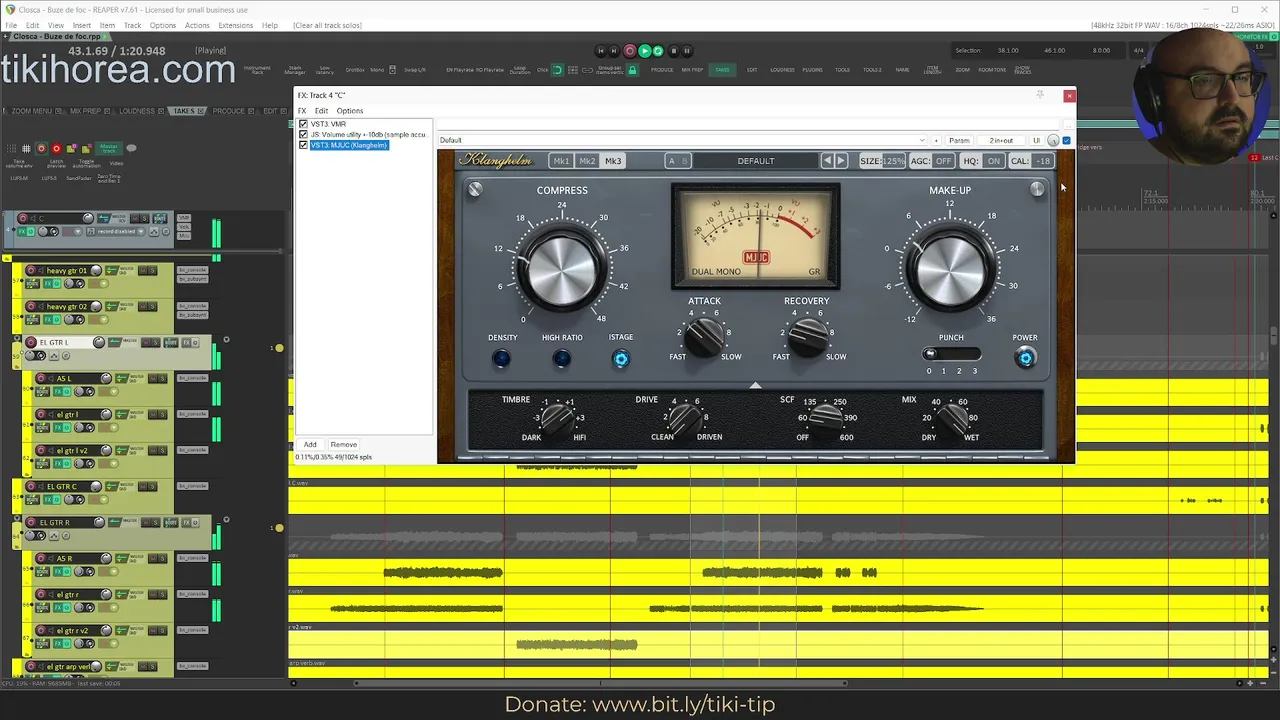Screen dimensions: 1280x720
Task: Toggle the MJUC POWER button
Action: pos(1025,358)
